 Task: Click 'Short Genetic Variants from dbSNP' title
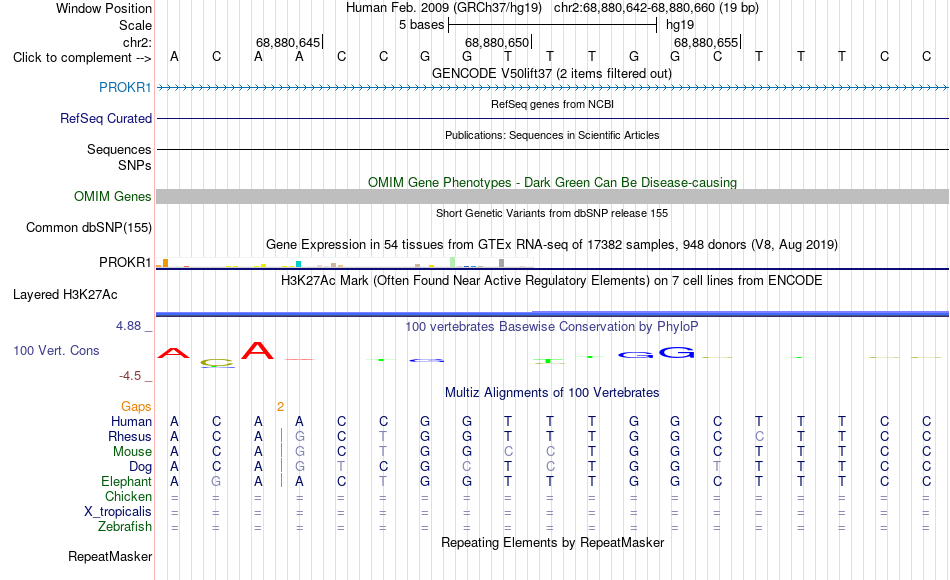pyautogui.click(x=552, y=213)
